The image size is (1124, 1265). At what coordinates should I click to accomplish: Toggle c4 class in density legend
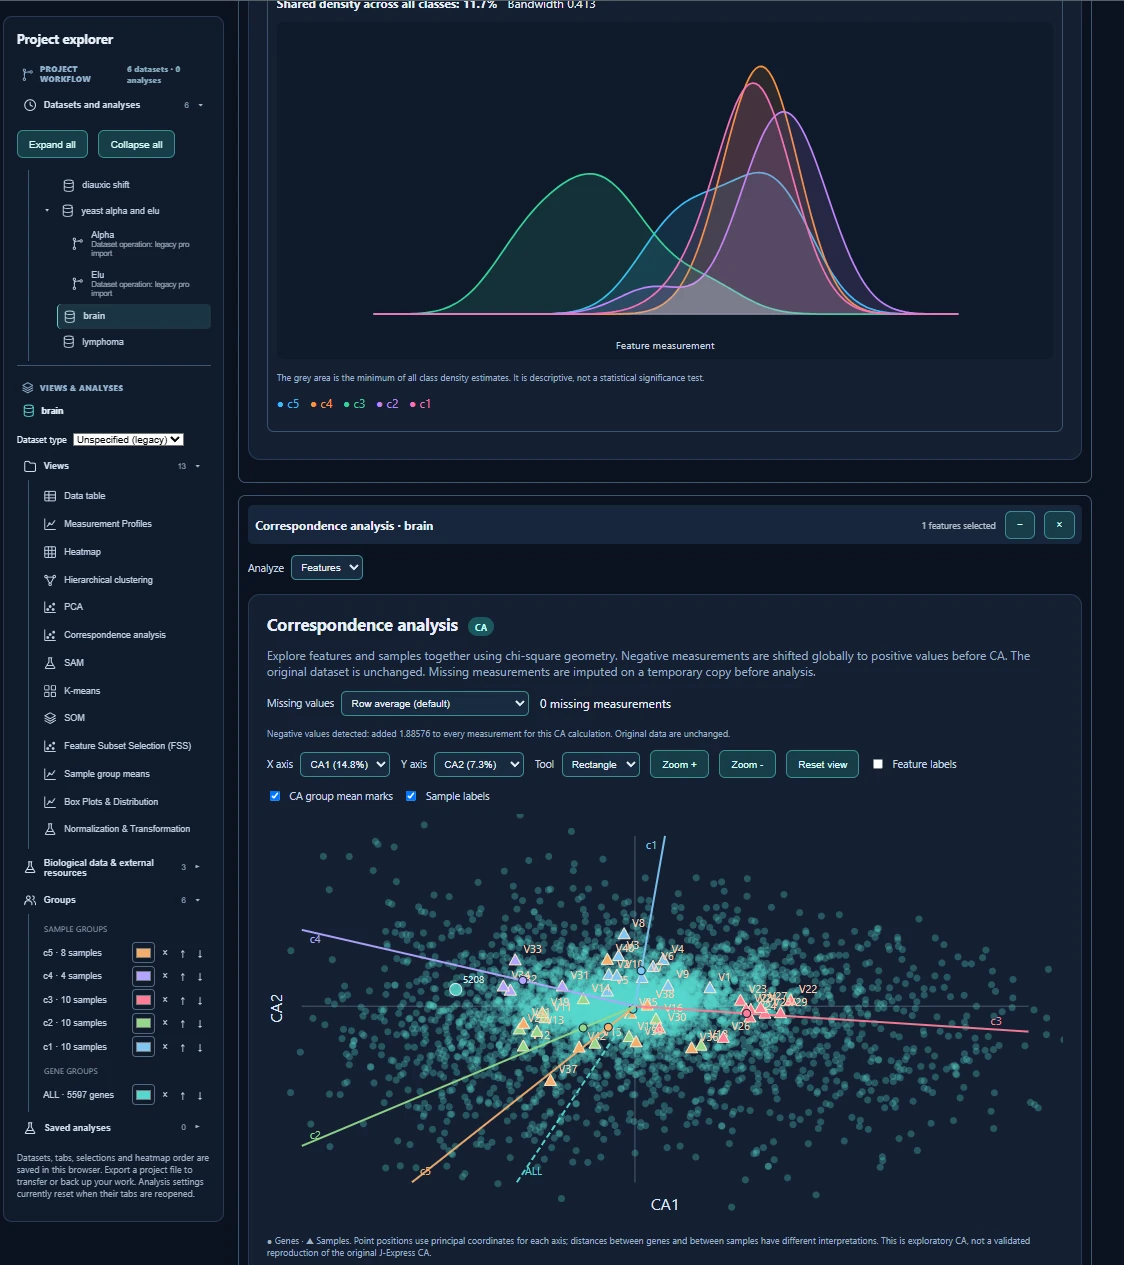(x=321, y=404)
